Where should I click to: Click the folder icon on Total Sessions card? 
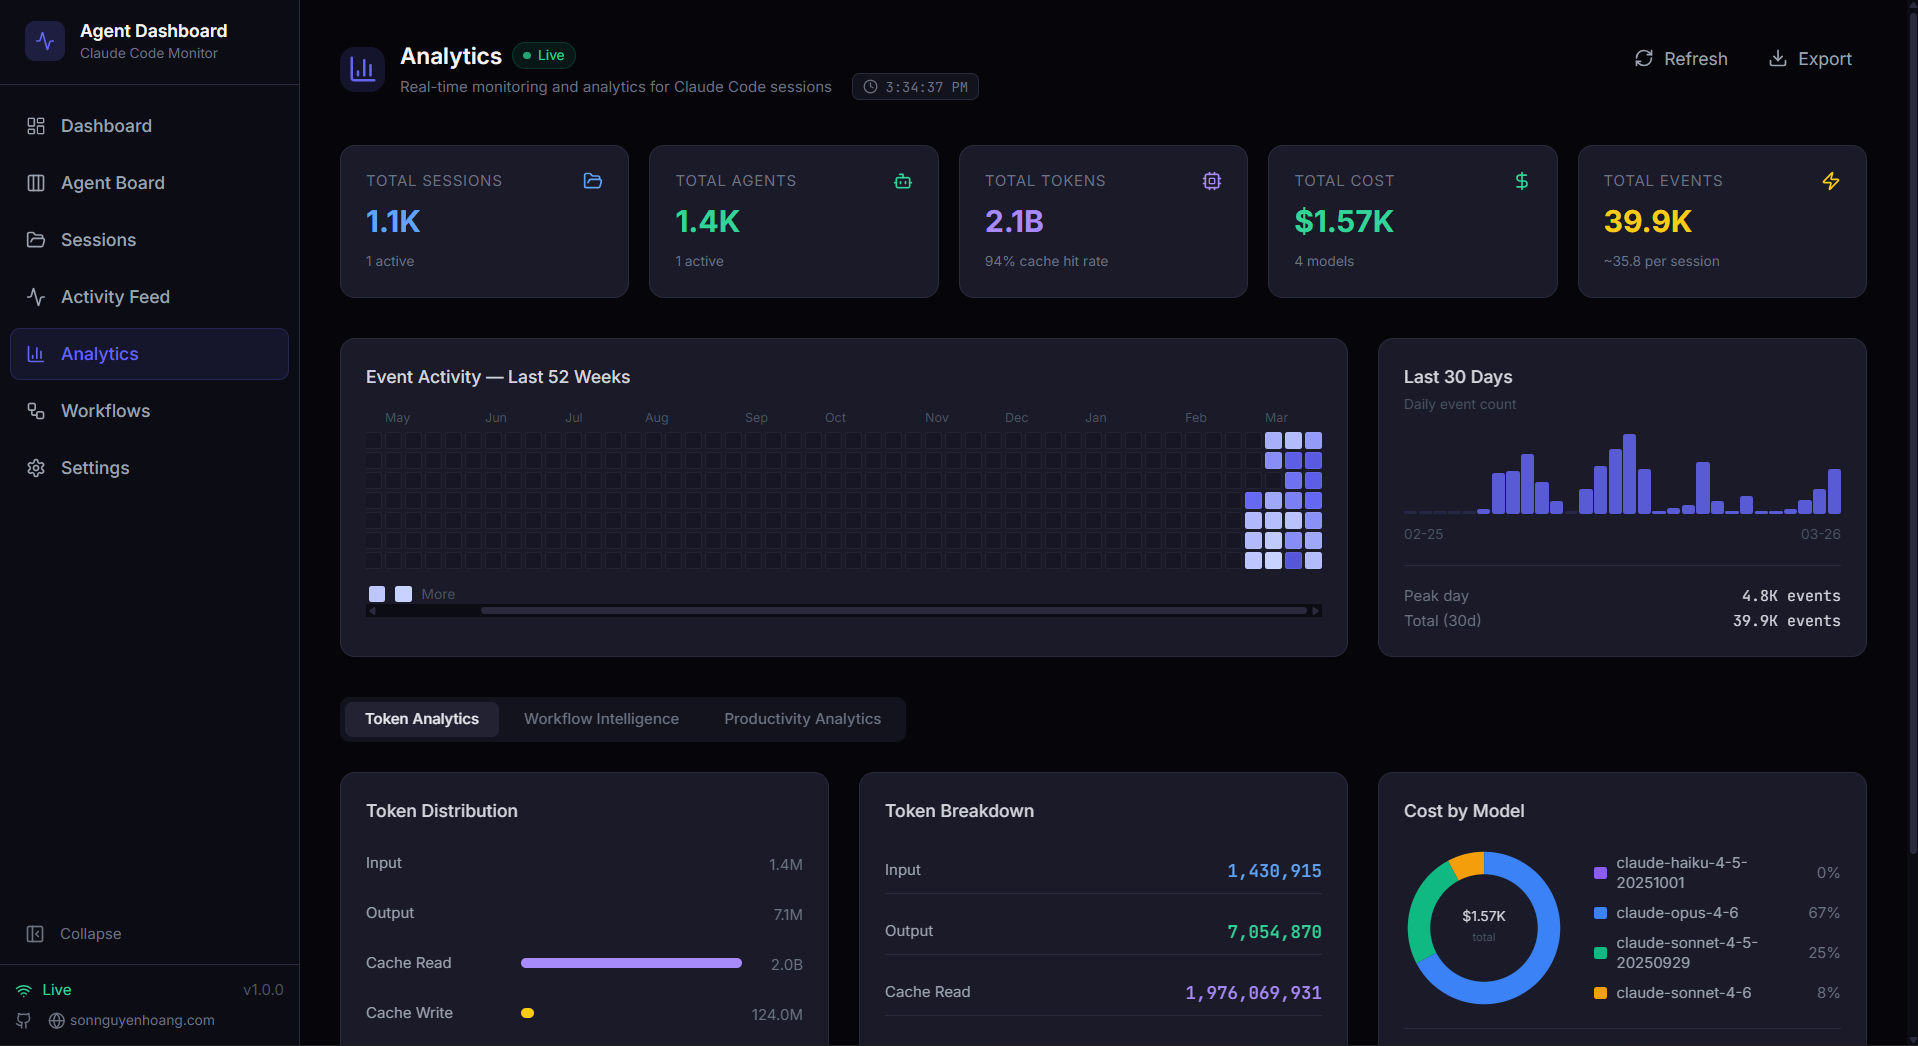[592, 181]
